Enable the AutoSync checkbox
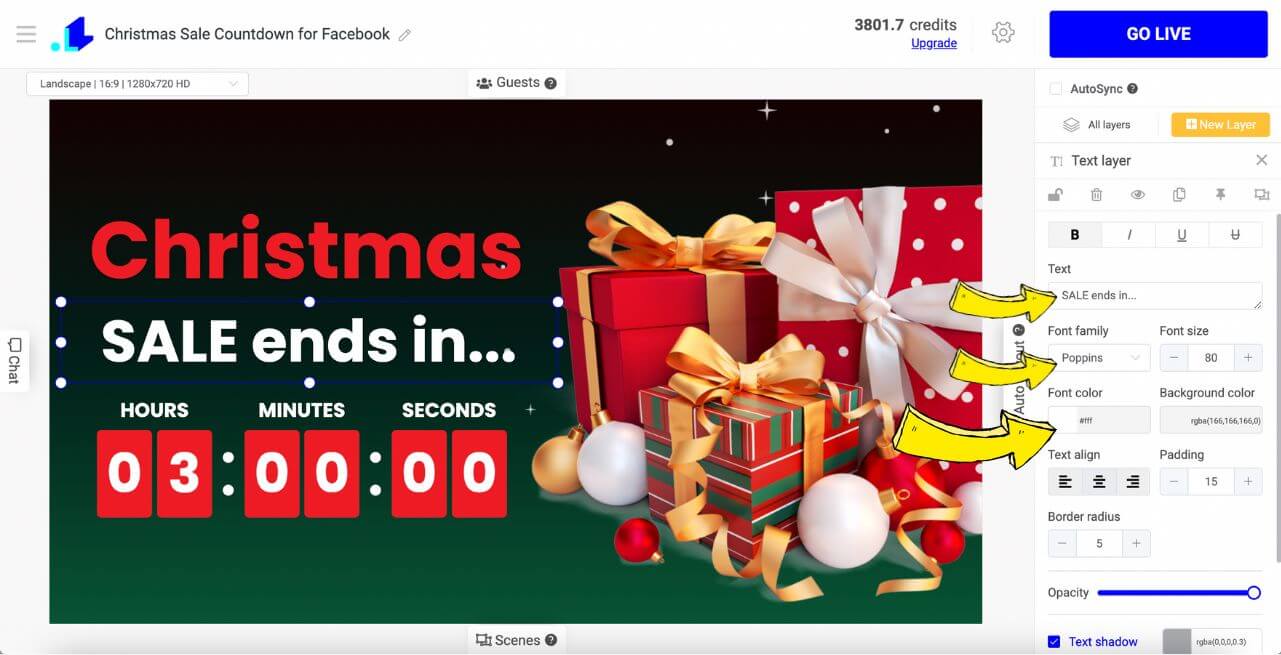Screen dimensions: 1281x655 (1055, 89)
